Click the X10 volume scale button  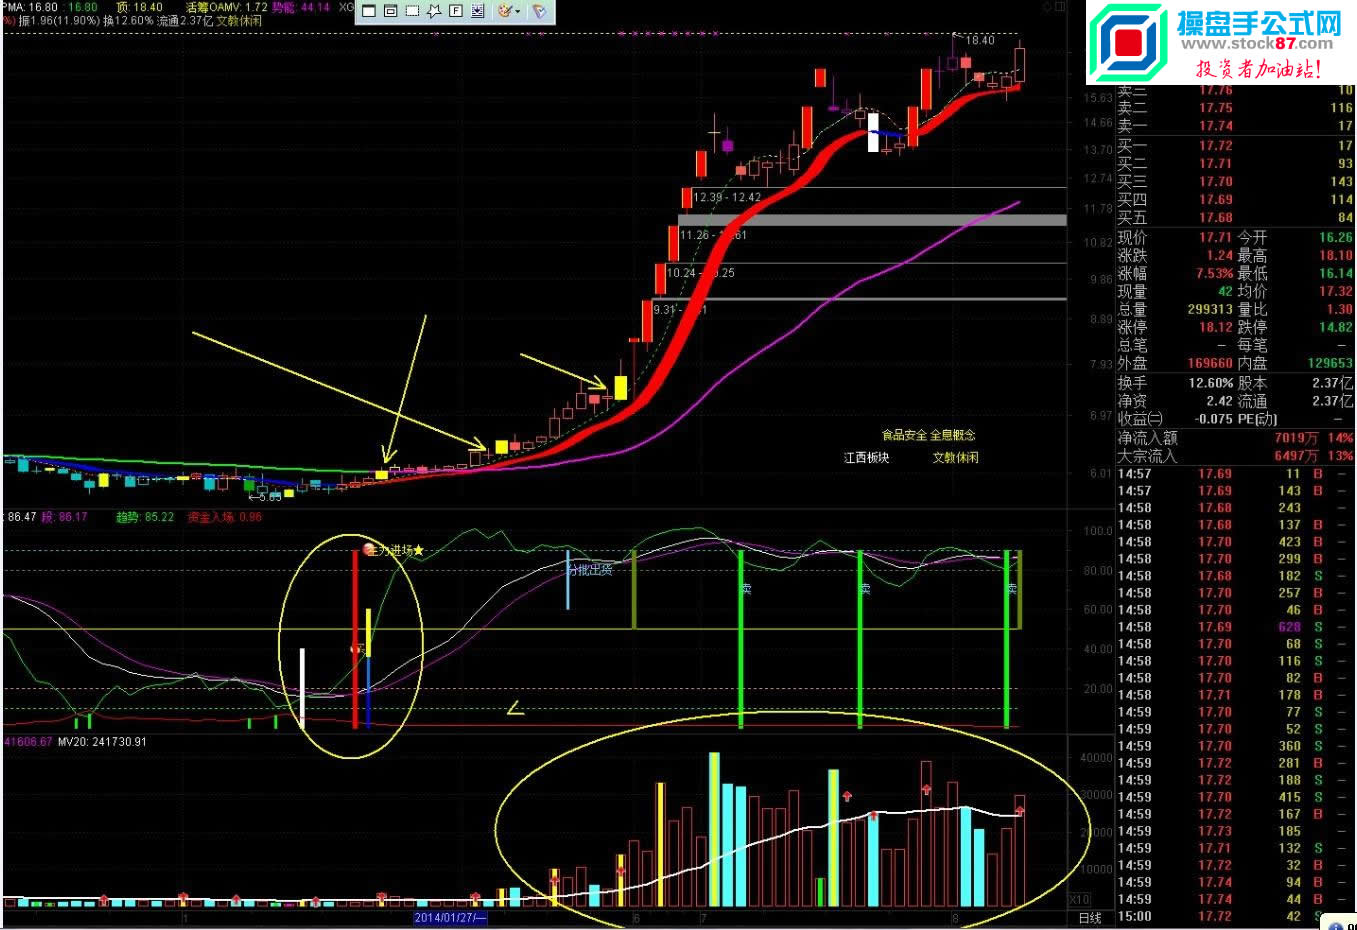click(x=1080, y=899)
